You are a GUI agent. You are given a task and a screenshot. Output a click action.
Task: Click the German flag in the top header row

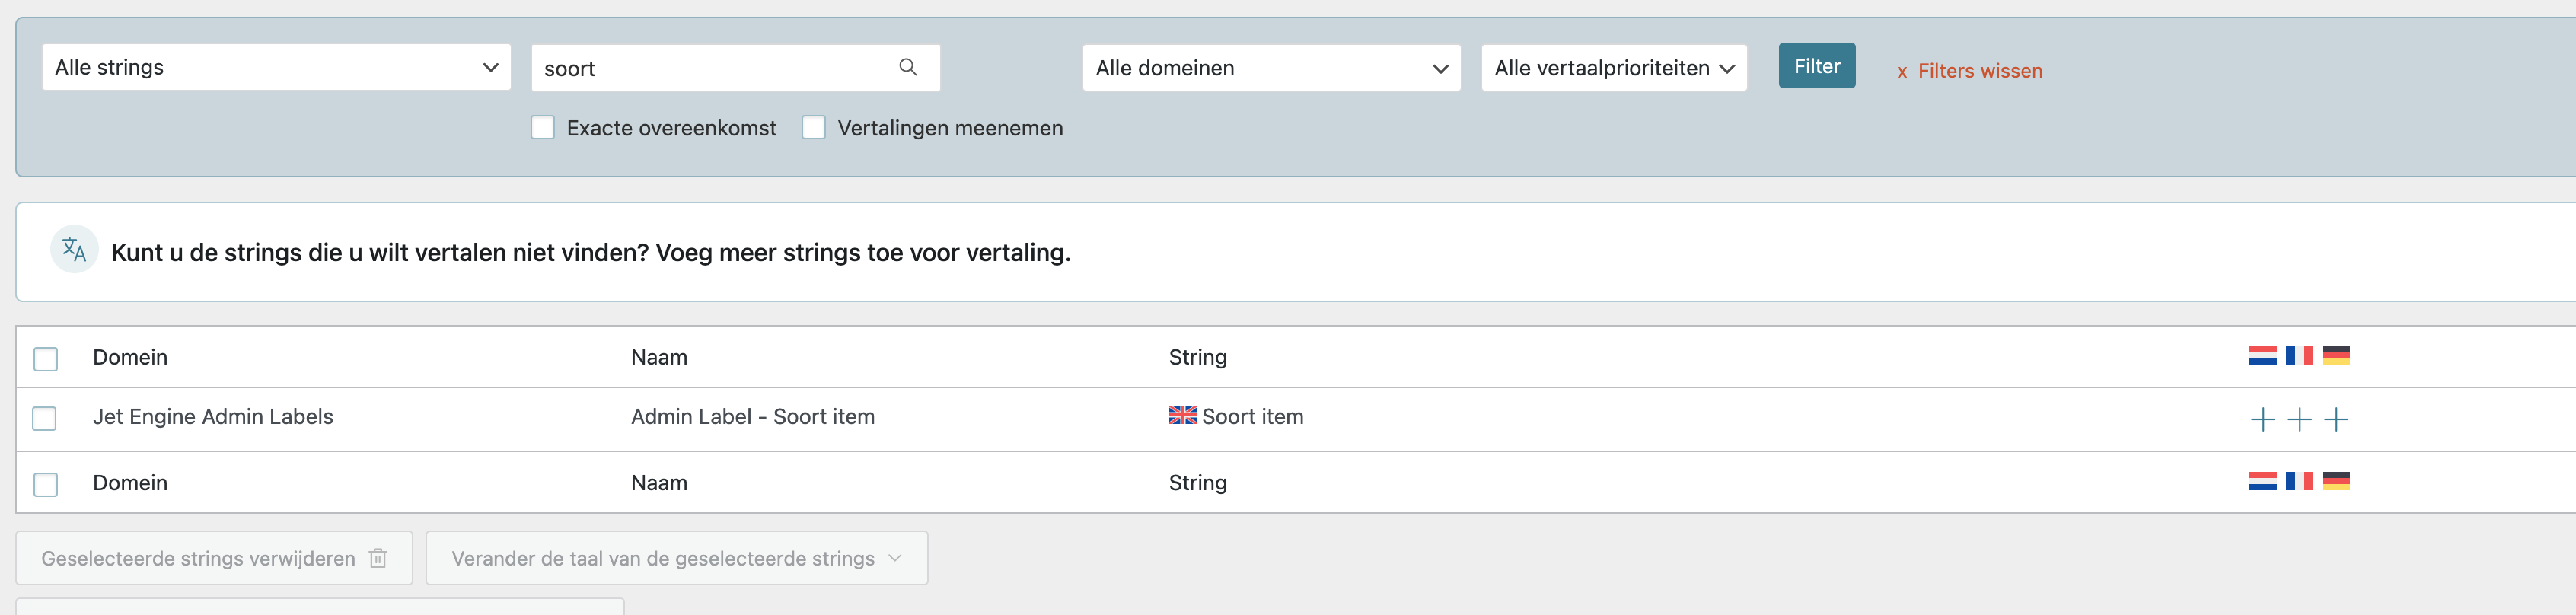(2335, 355)
